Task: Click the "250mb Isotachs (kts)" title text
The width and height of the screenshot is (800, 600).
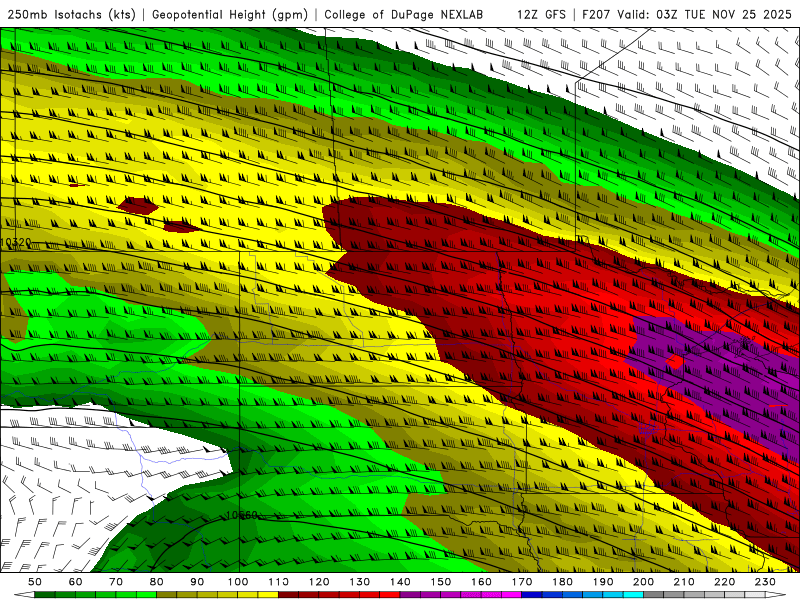Action: click(72, 14)
